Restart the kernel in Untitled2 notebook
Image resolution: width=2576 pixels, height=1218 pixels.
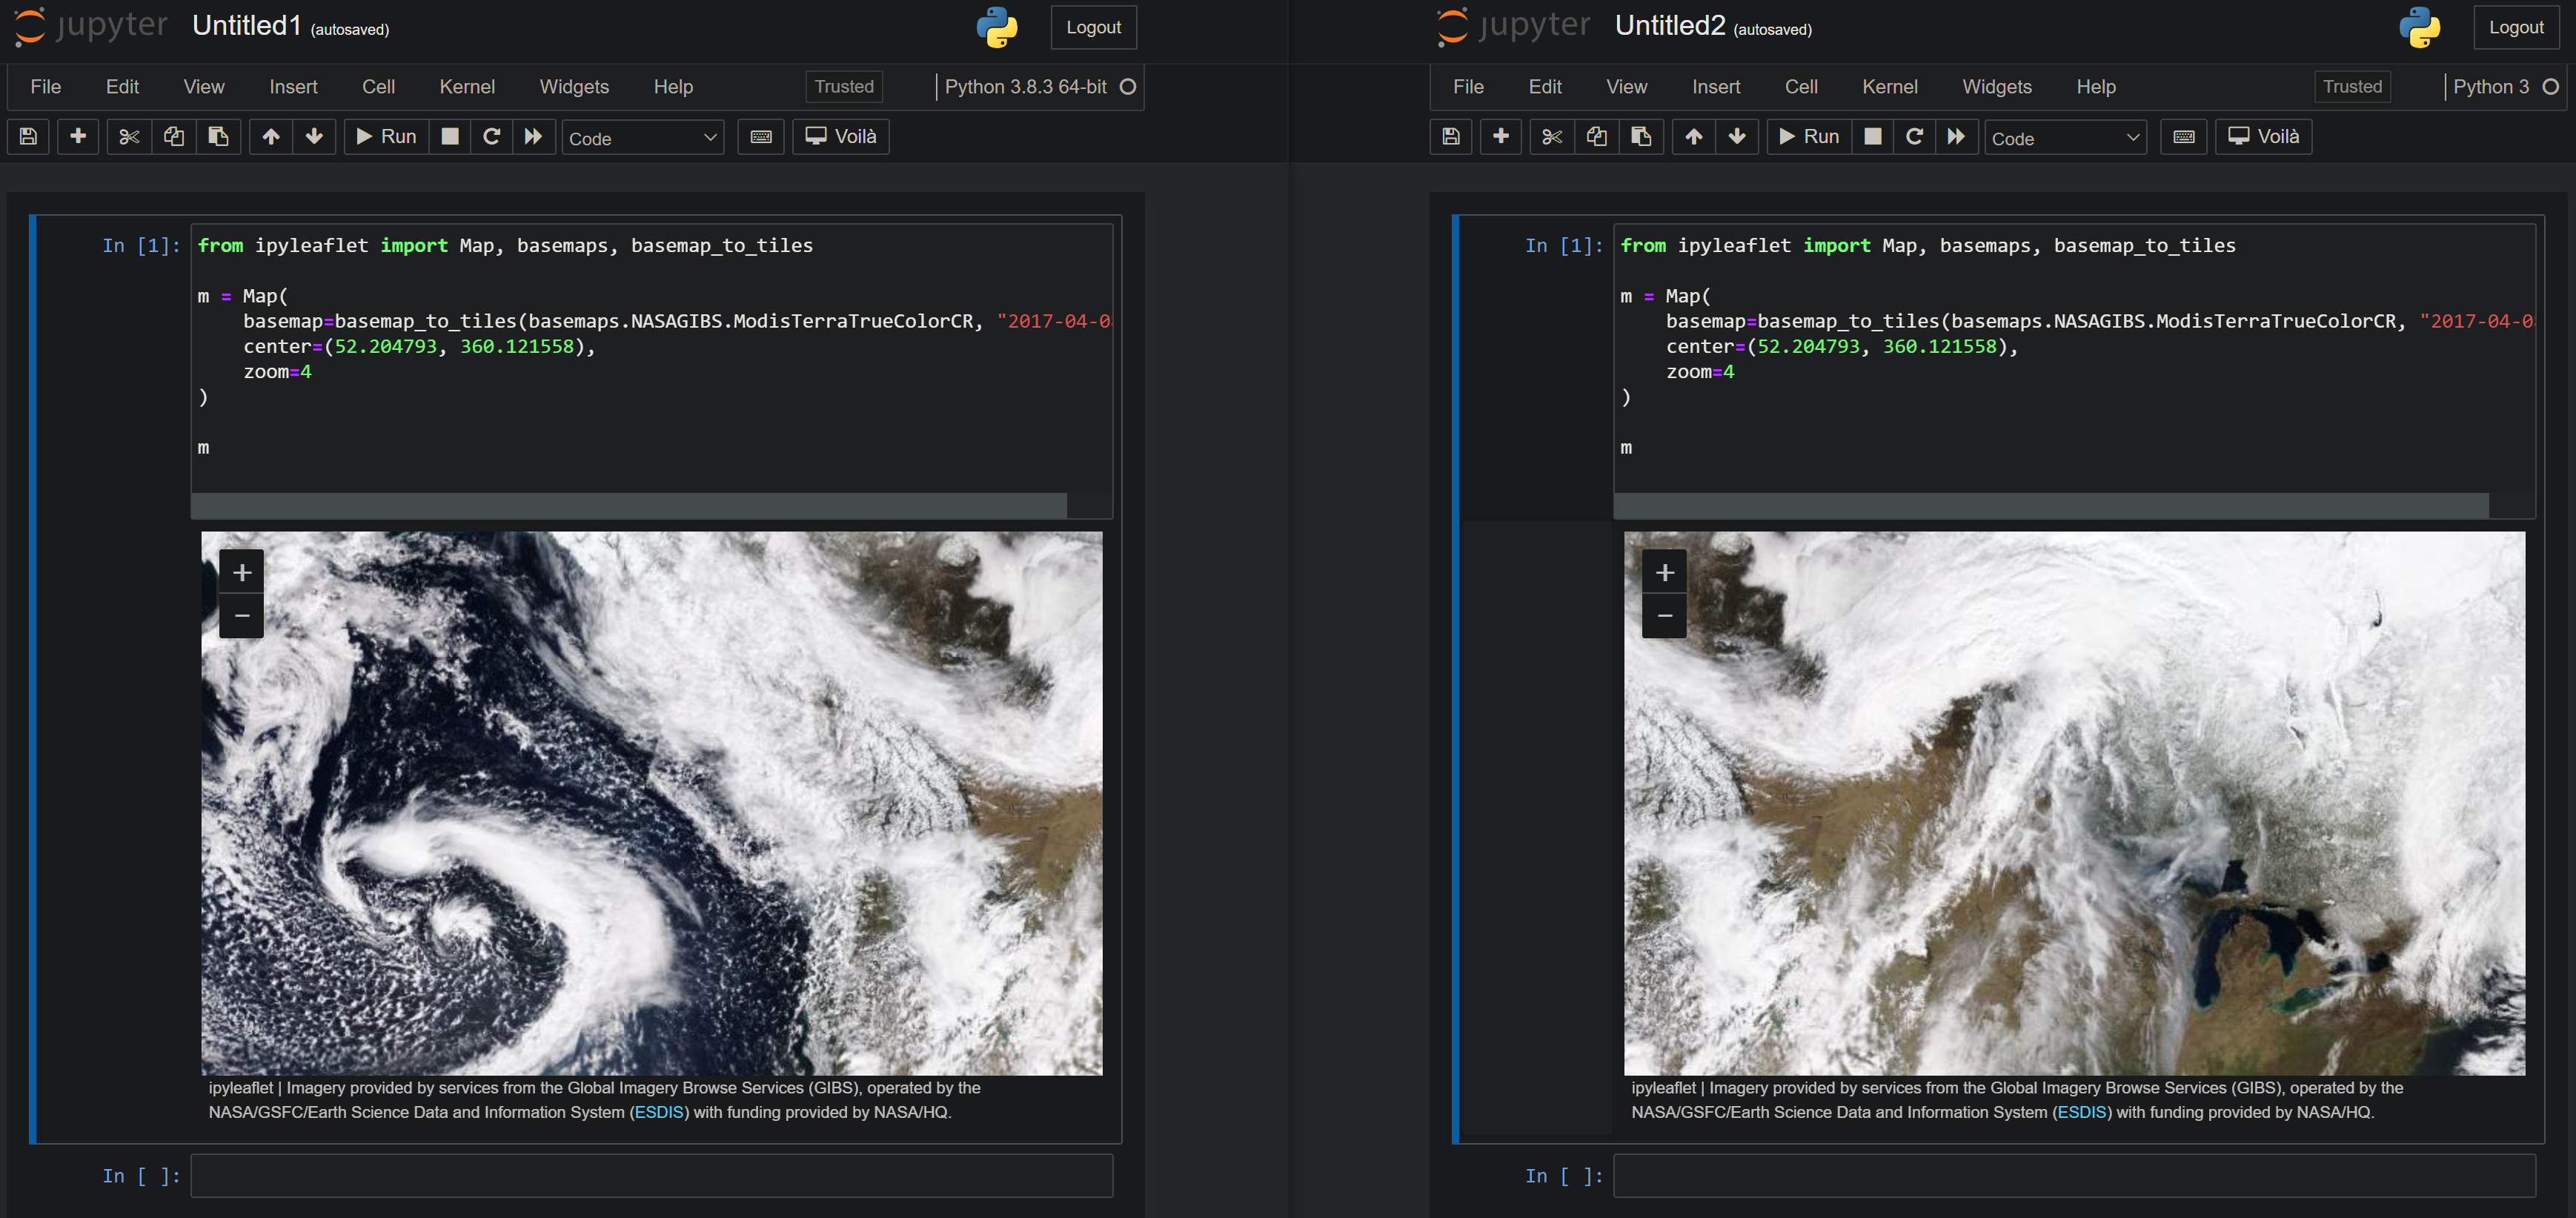[x=1914, y=136]
